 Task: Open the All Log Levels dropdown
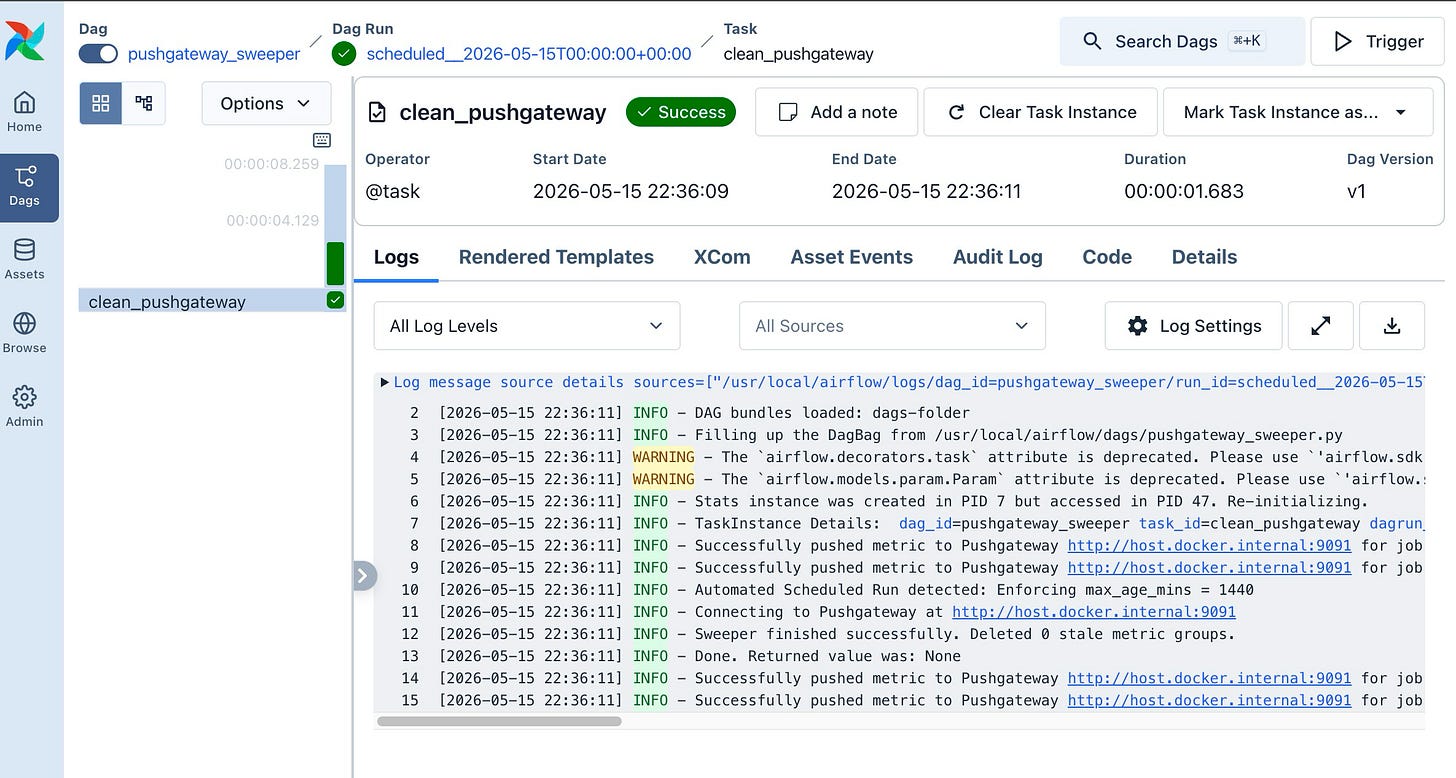(527, 326)
